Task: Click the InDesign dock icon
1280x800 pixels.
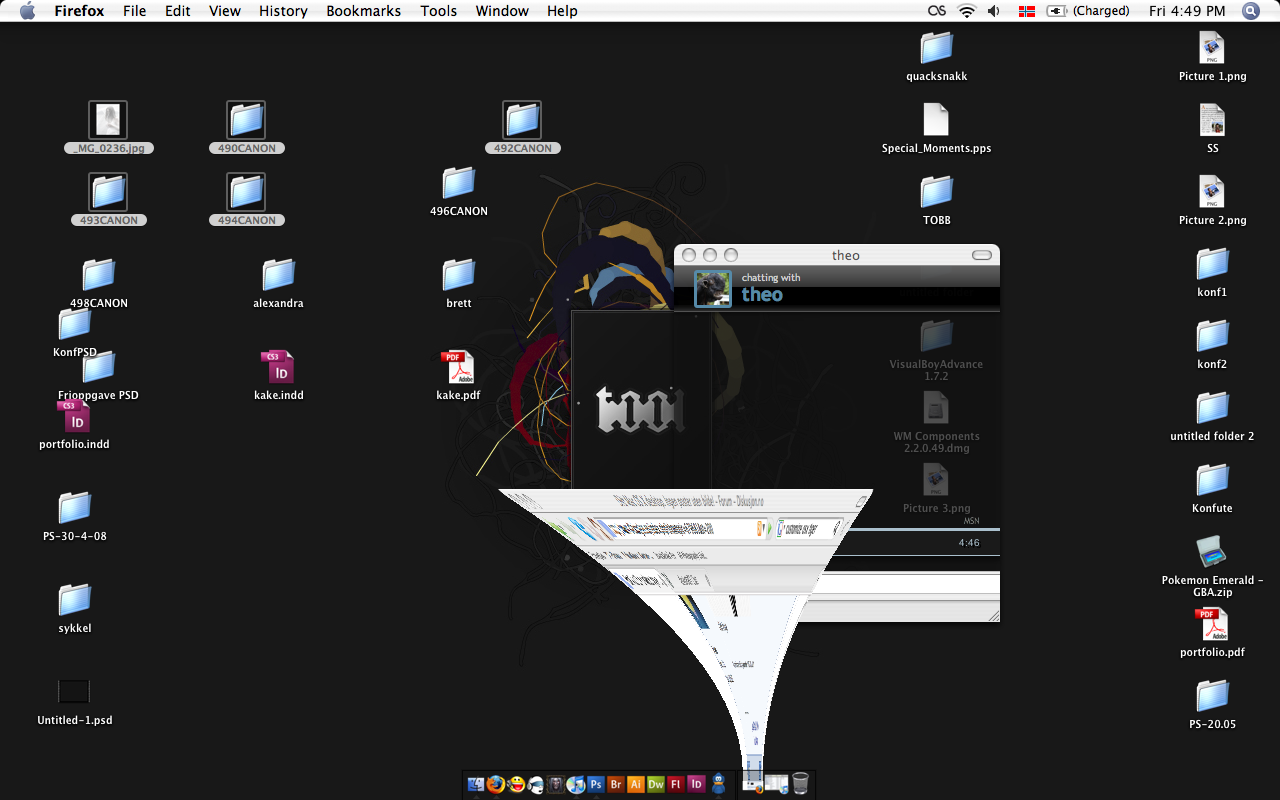Action: (x=697, y=785)
